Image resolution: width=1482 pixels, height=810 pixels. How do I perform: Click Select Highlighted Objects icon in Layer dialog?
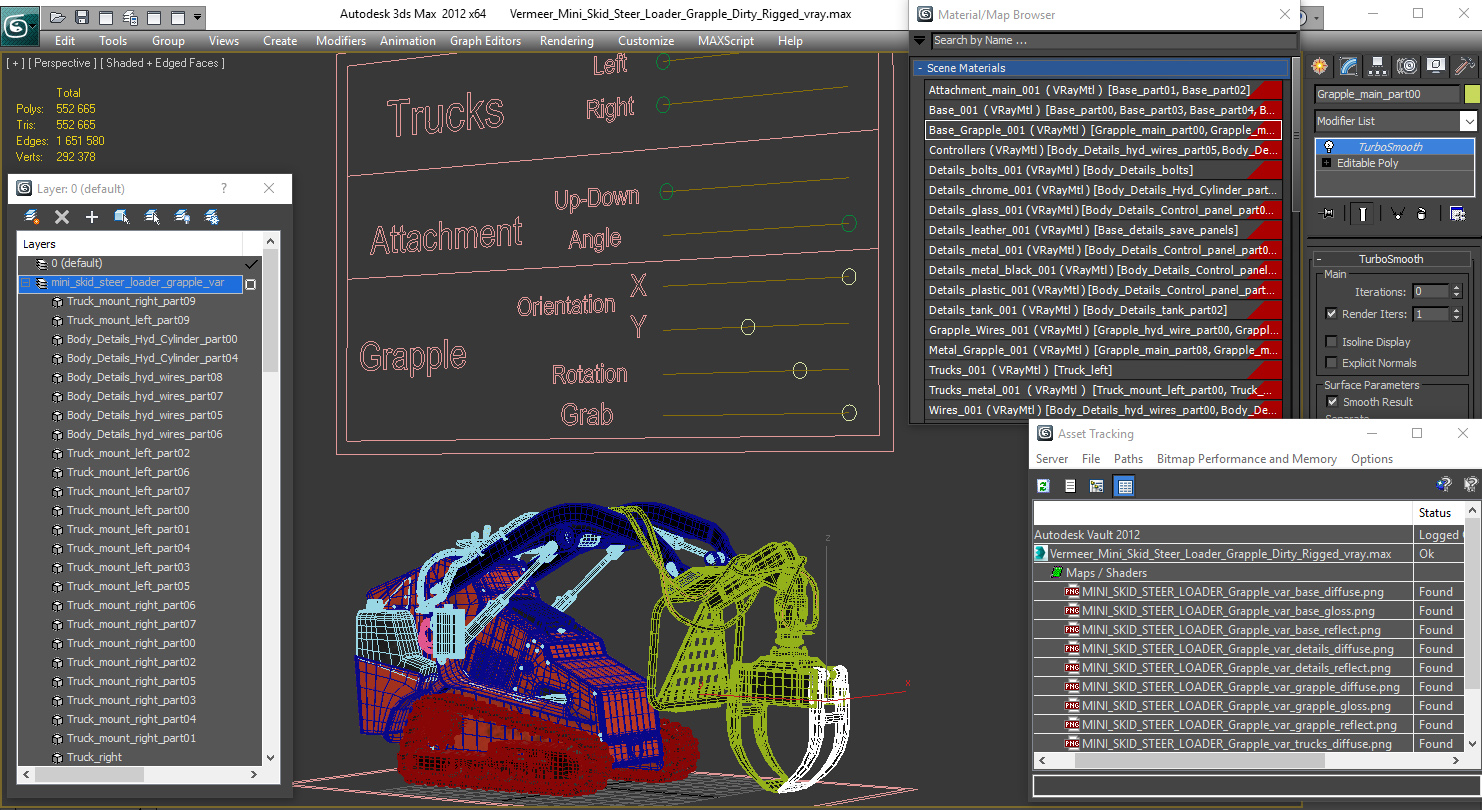(x=122, y=216)
